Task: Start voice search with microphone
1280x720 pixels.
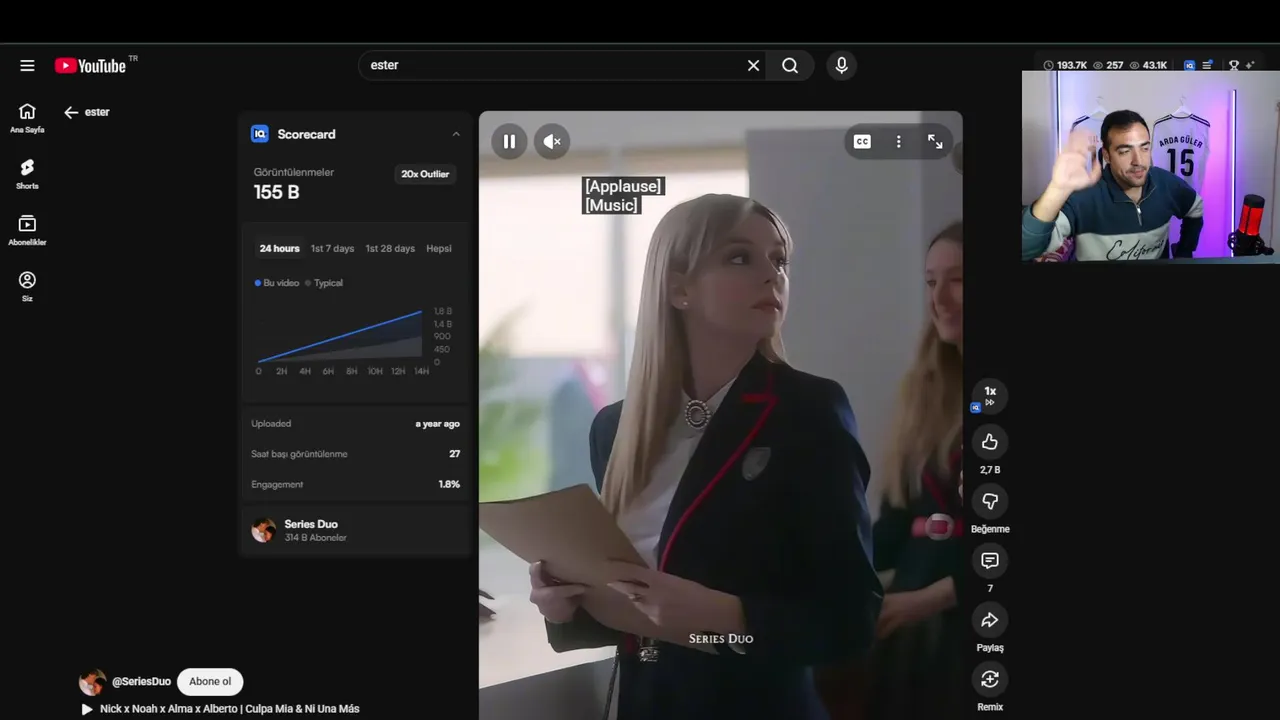Action: (x=841, y=65)
